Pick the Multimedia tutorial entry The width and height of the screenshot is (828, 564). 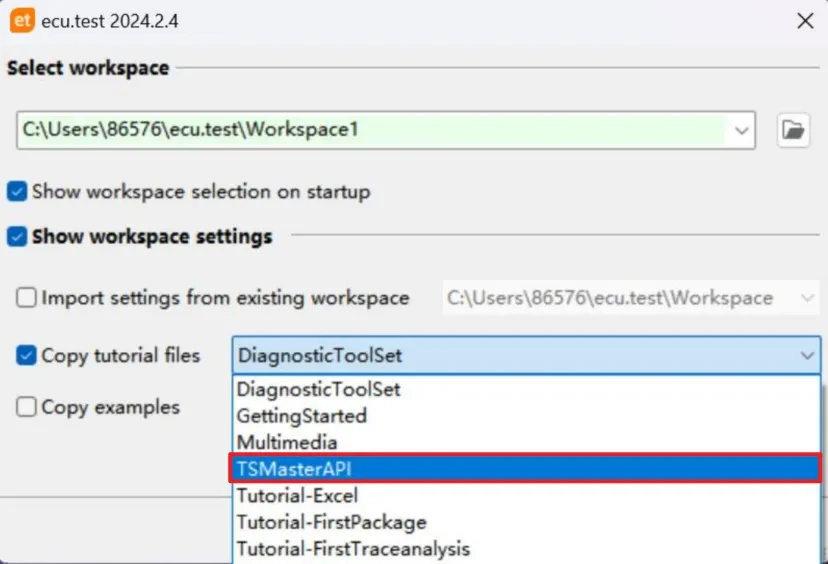pyautogui.click(x=287, y=442)
